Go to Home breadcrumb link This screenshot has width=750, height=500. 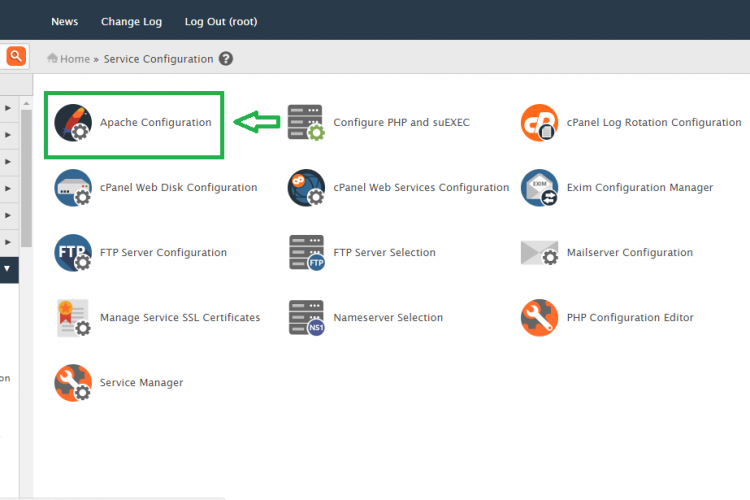pos(75,59)
